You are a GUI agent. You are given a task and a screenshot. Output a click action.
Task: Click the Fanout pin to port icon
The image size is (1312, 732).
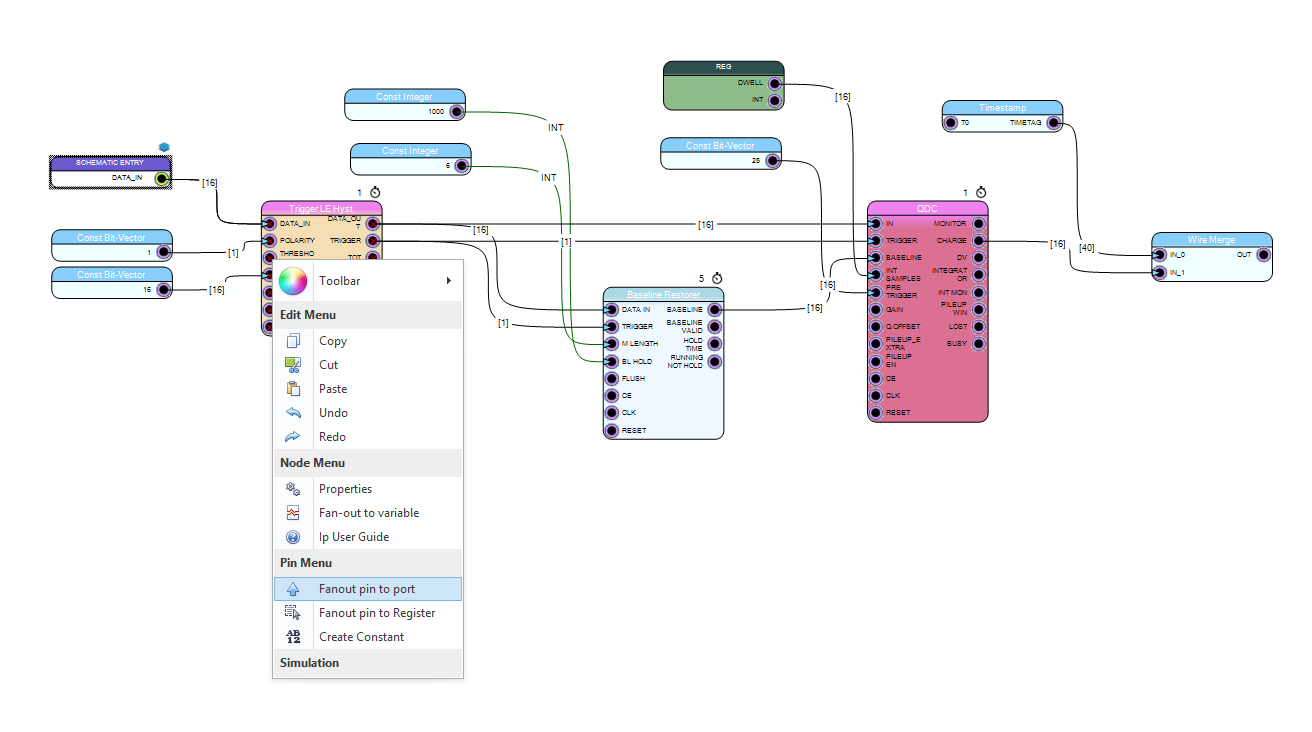point(293,589)
